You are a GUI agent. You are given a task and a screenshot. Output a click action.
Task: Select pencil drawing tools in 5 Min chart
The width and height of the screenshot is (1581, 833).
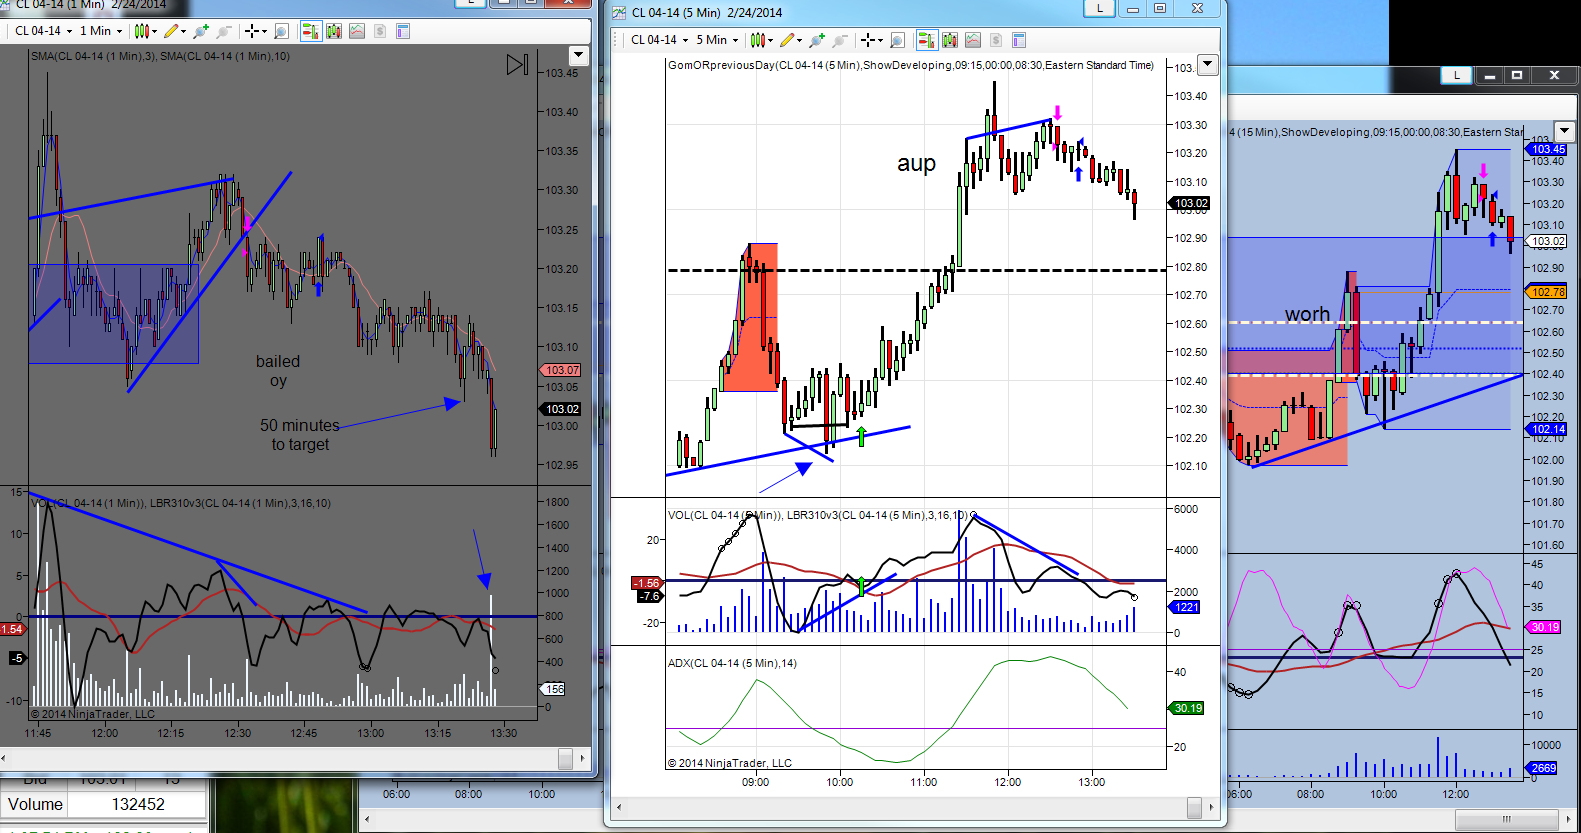(x=790, y=40)
